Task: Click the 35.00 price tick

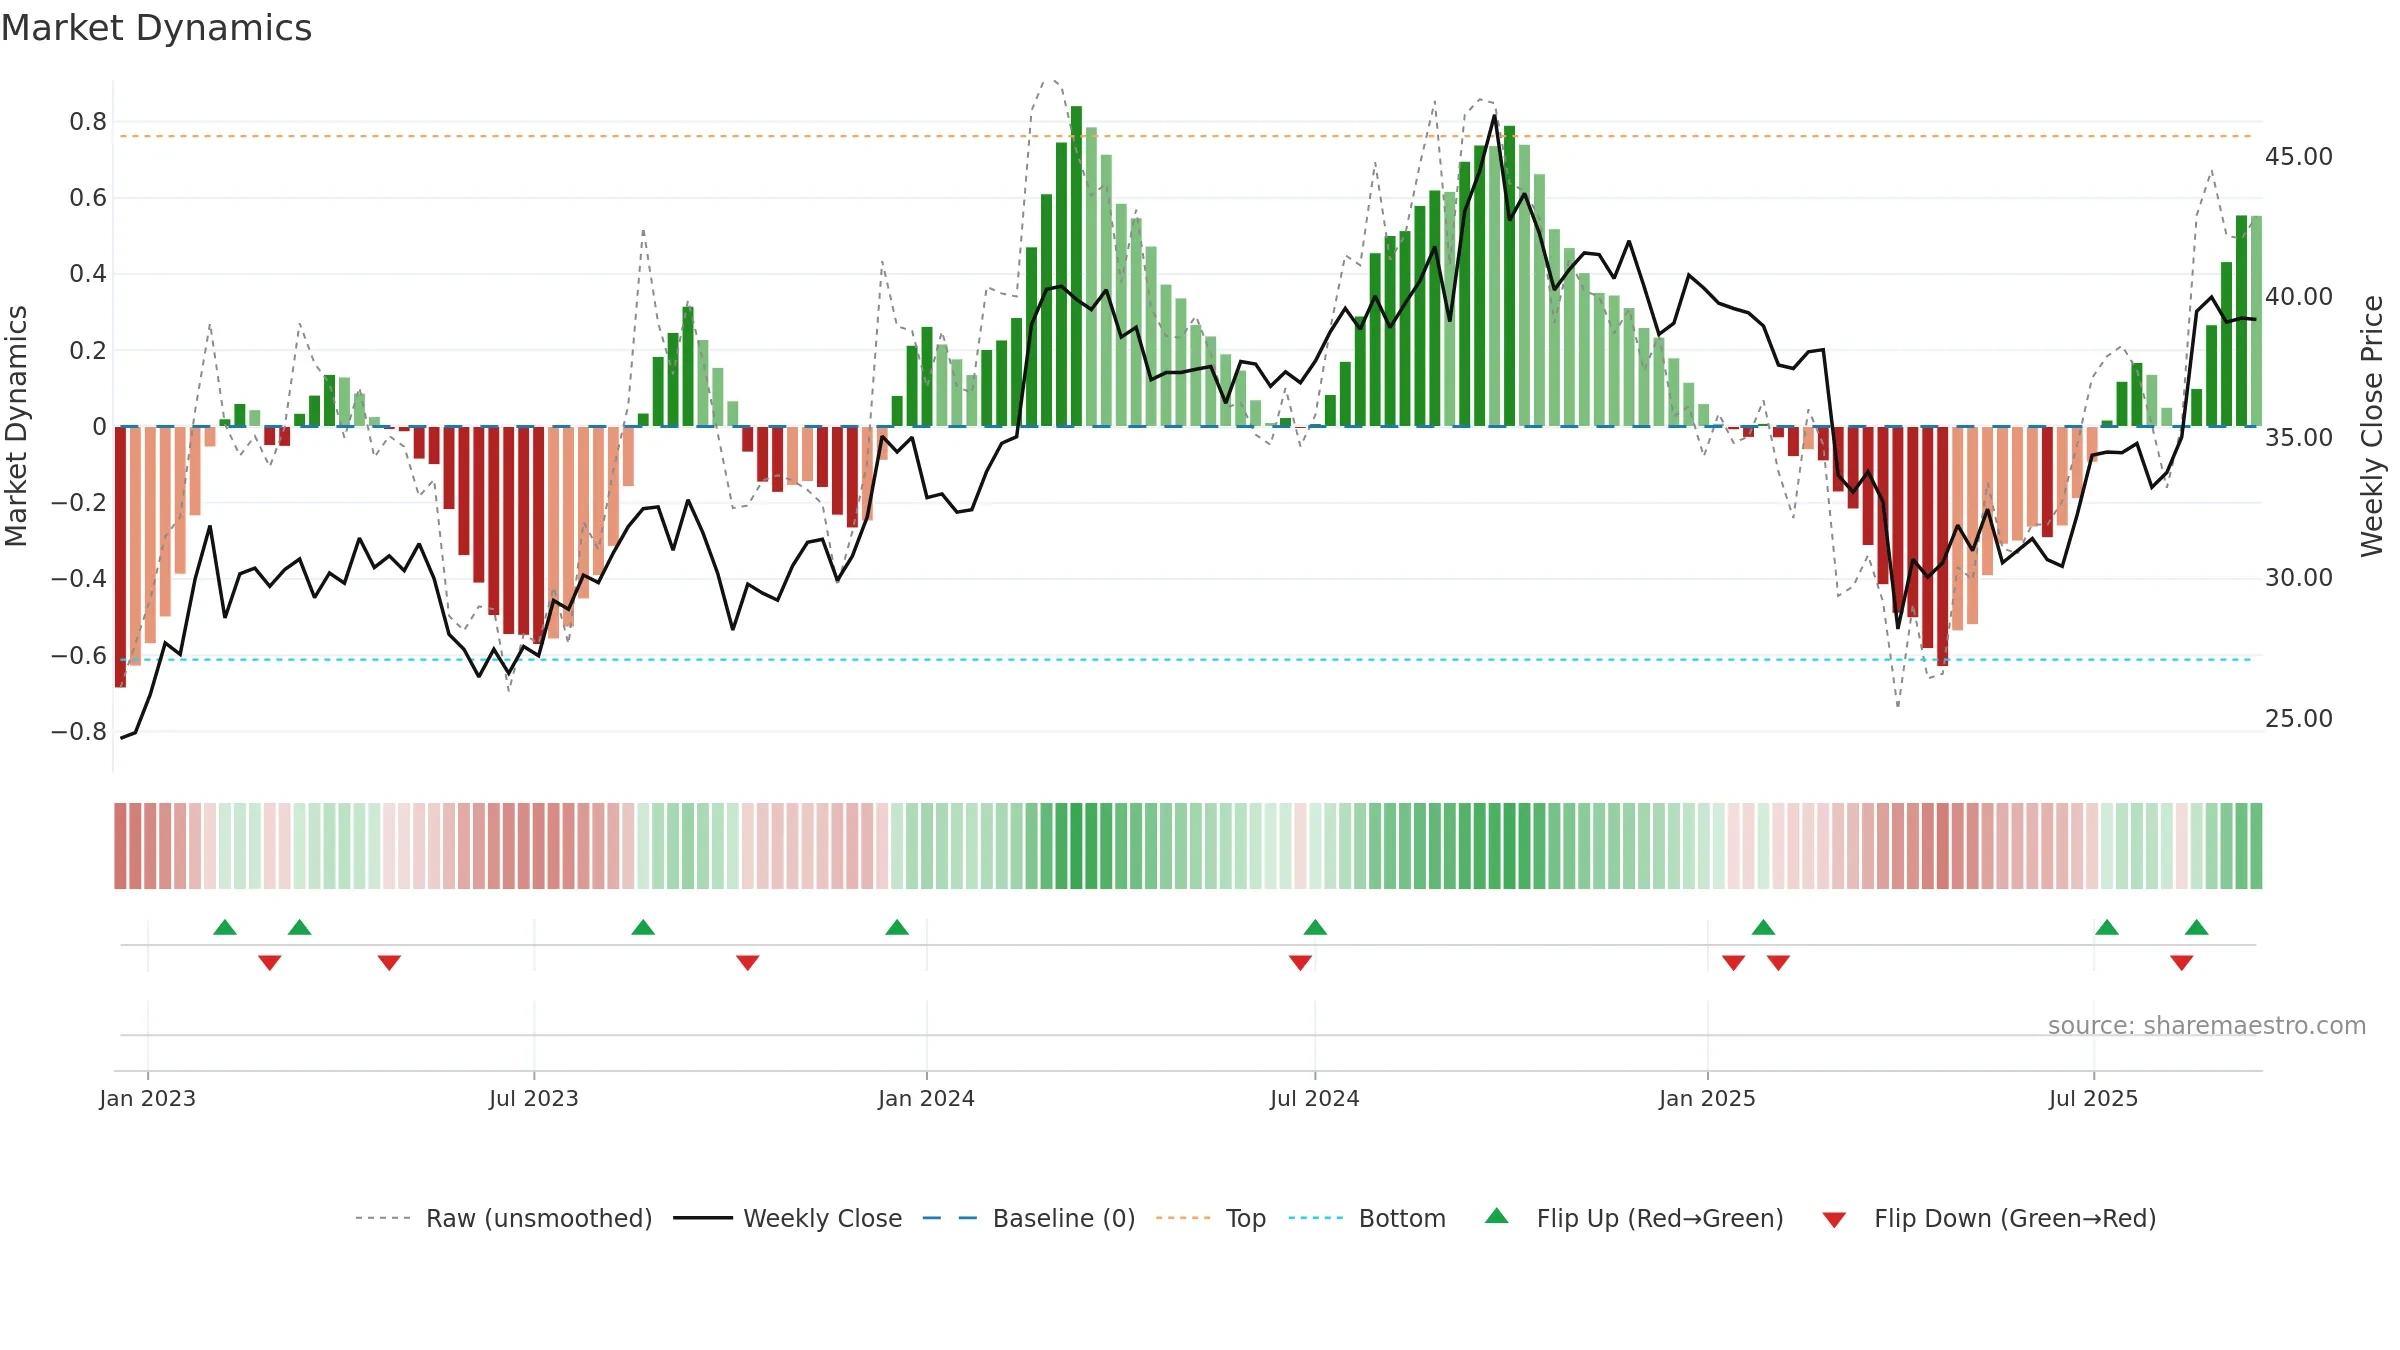Action: (x=2298, y=437)
